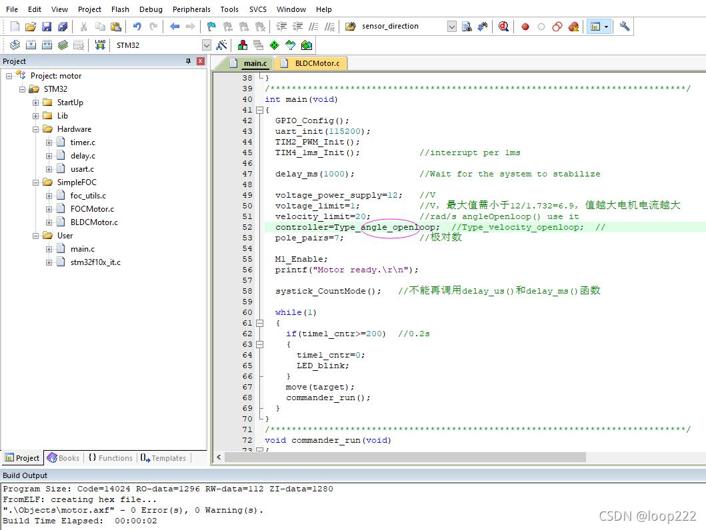Select usart.c in the project tree
Viewport: 706px width, 530px height.
(x=82, y=169)
